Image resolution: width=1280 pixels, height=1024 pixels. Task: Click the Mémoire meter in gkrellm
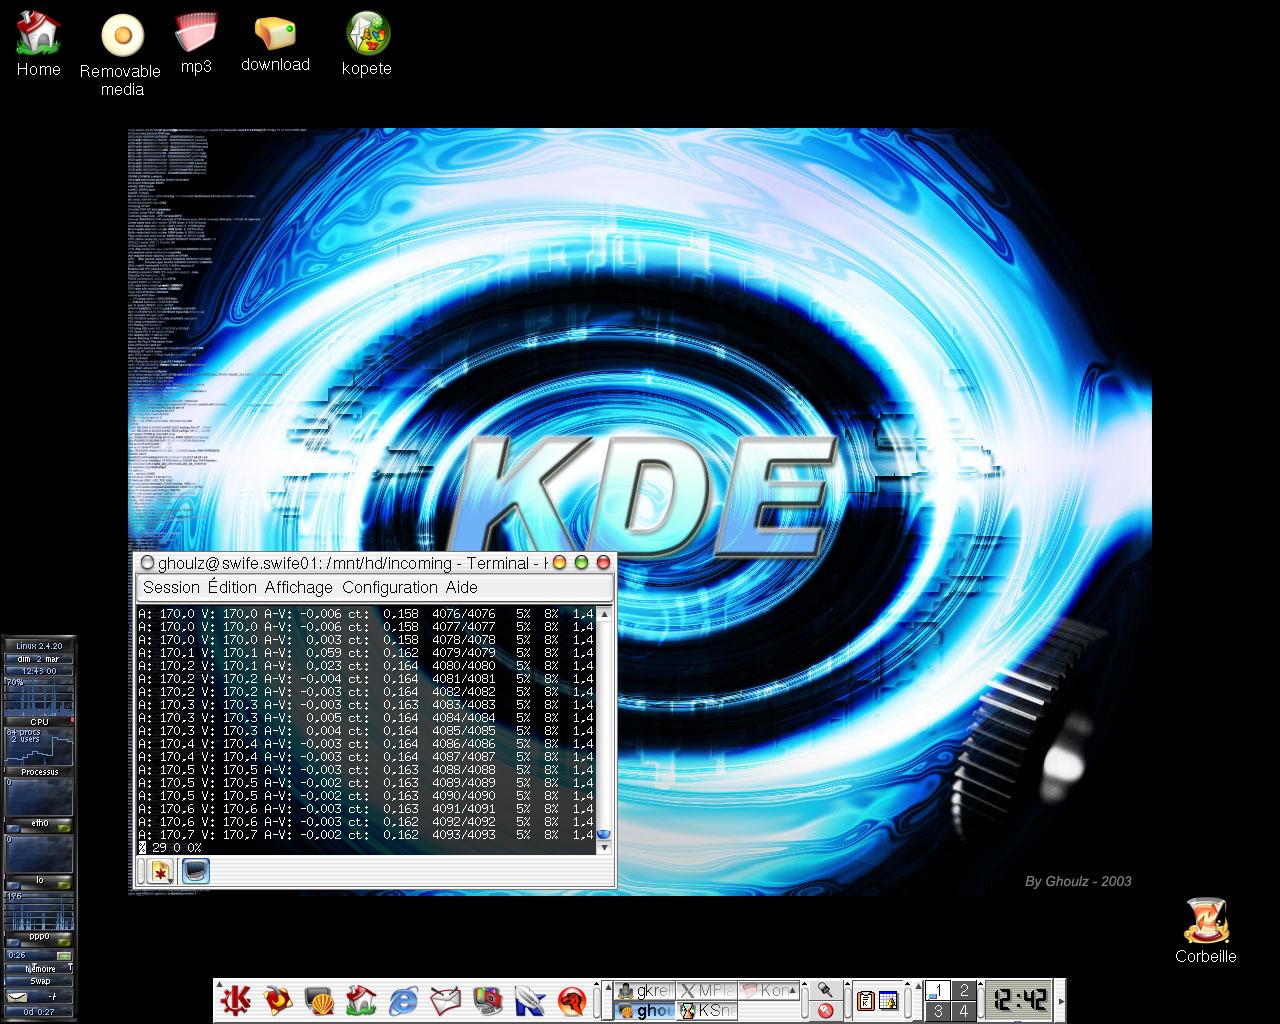[x=40, y=968]
